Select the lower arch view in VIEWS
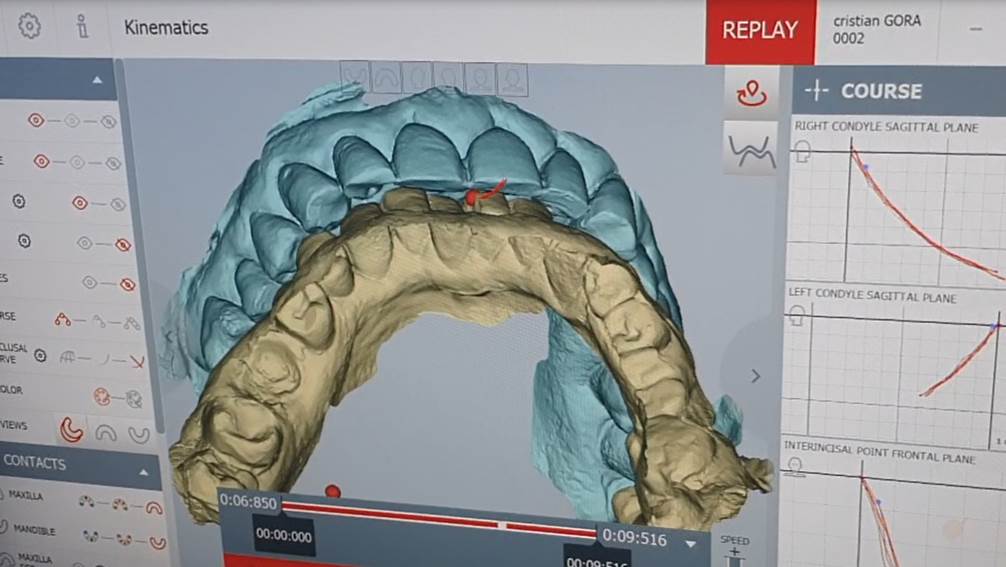Screen dimensions: 1006x567 (x=139, y=435)
